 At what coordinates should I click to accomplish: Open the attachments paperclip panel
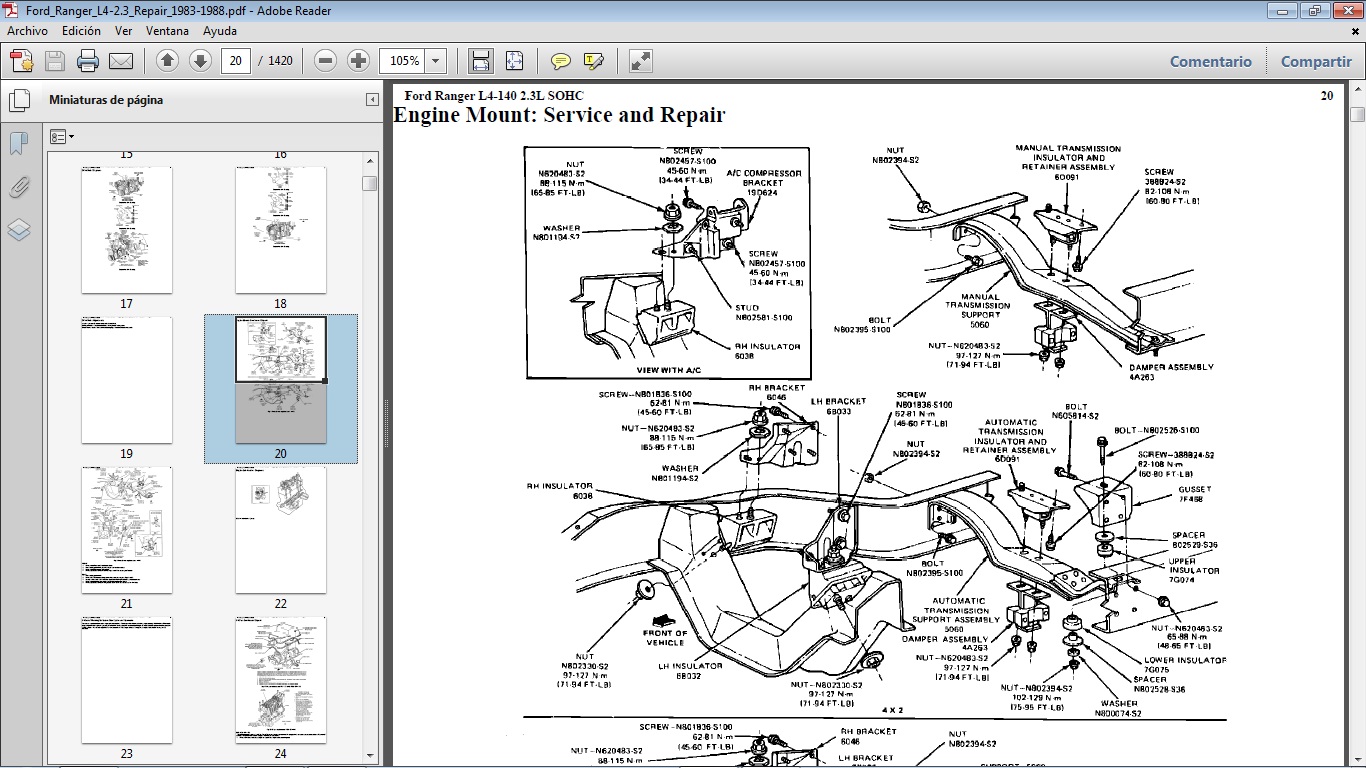coord(18,187)
